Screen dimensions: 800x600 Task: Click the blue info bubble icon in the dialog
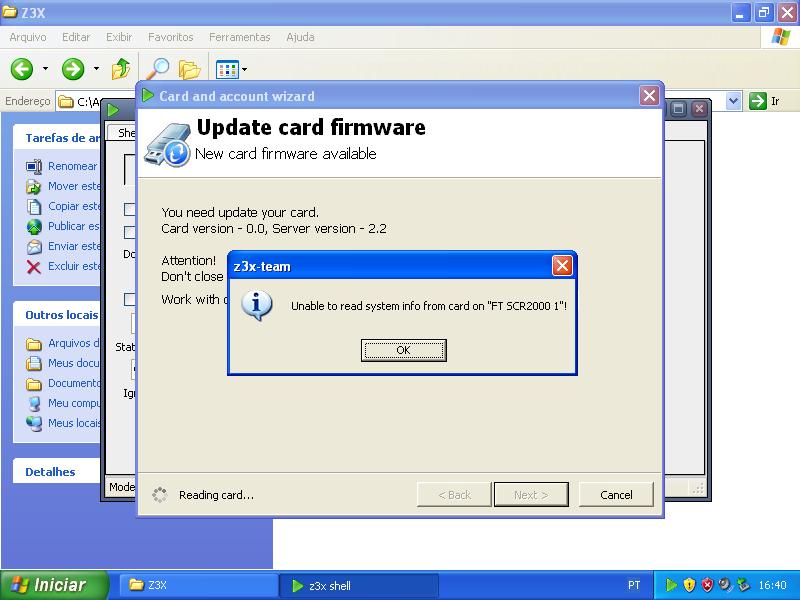[x=256, y=305]
